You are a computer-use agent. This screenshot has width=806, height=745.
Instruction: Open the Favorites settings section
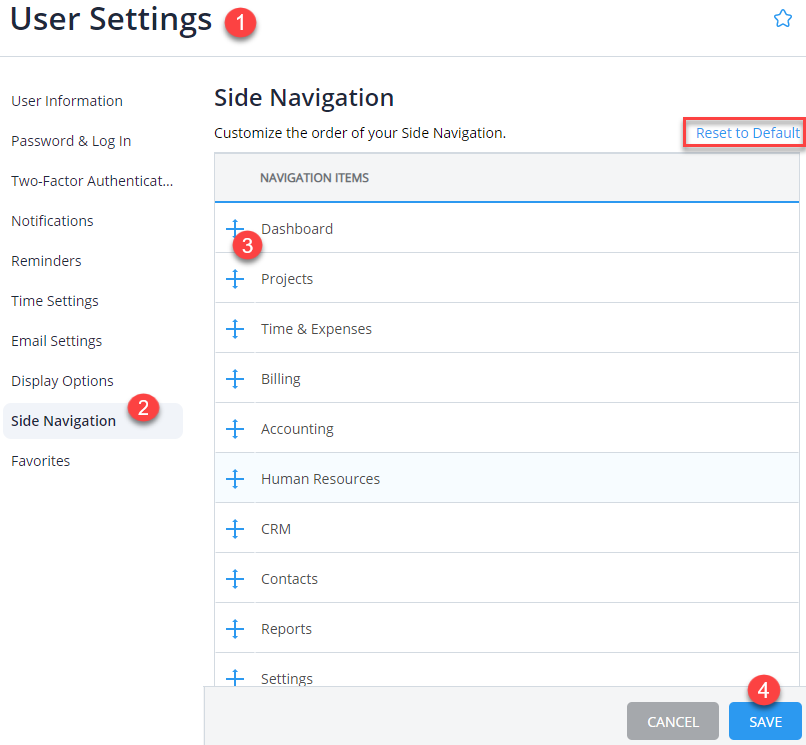pyautogui.click(x=41, y=461)
